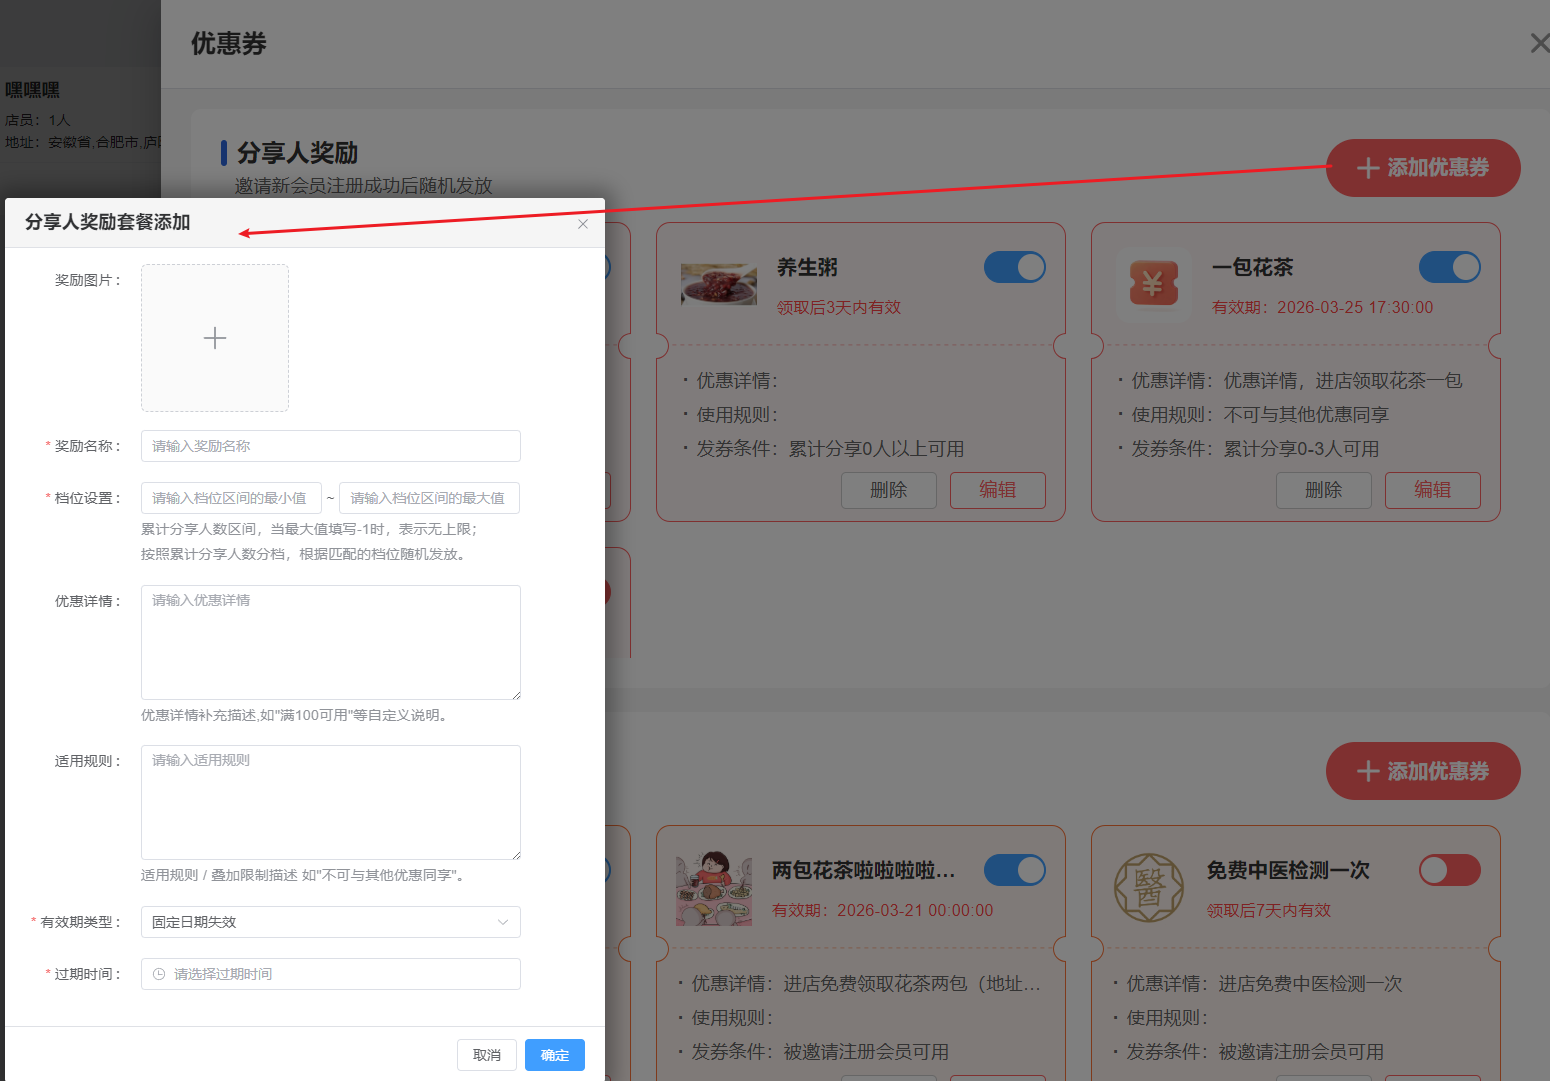Viewport: 1550px width, 1081px height.
Task: Cancel the dialog with 取消
Action: [x=487, y=1054]
